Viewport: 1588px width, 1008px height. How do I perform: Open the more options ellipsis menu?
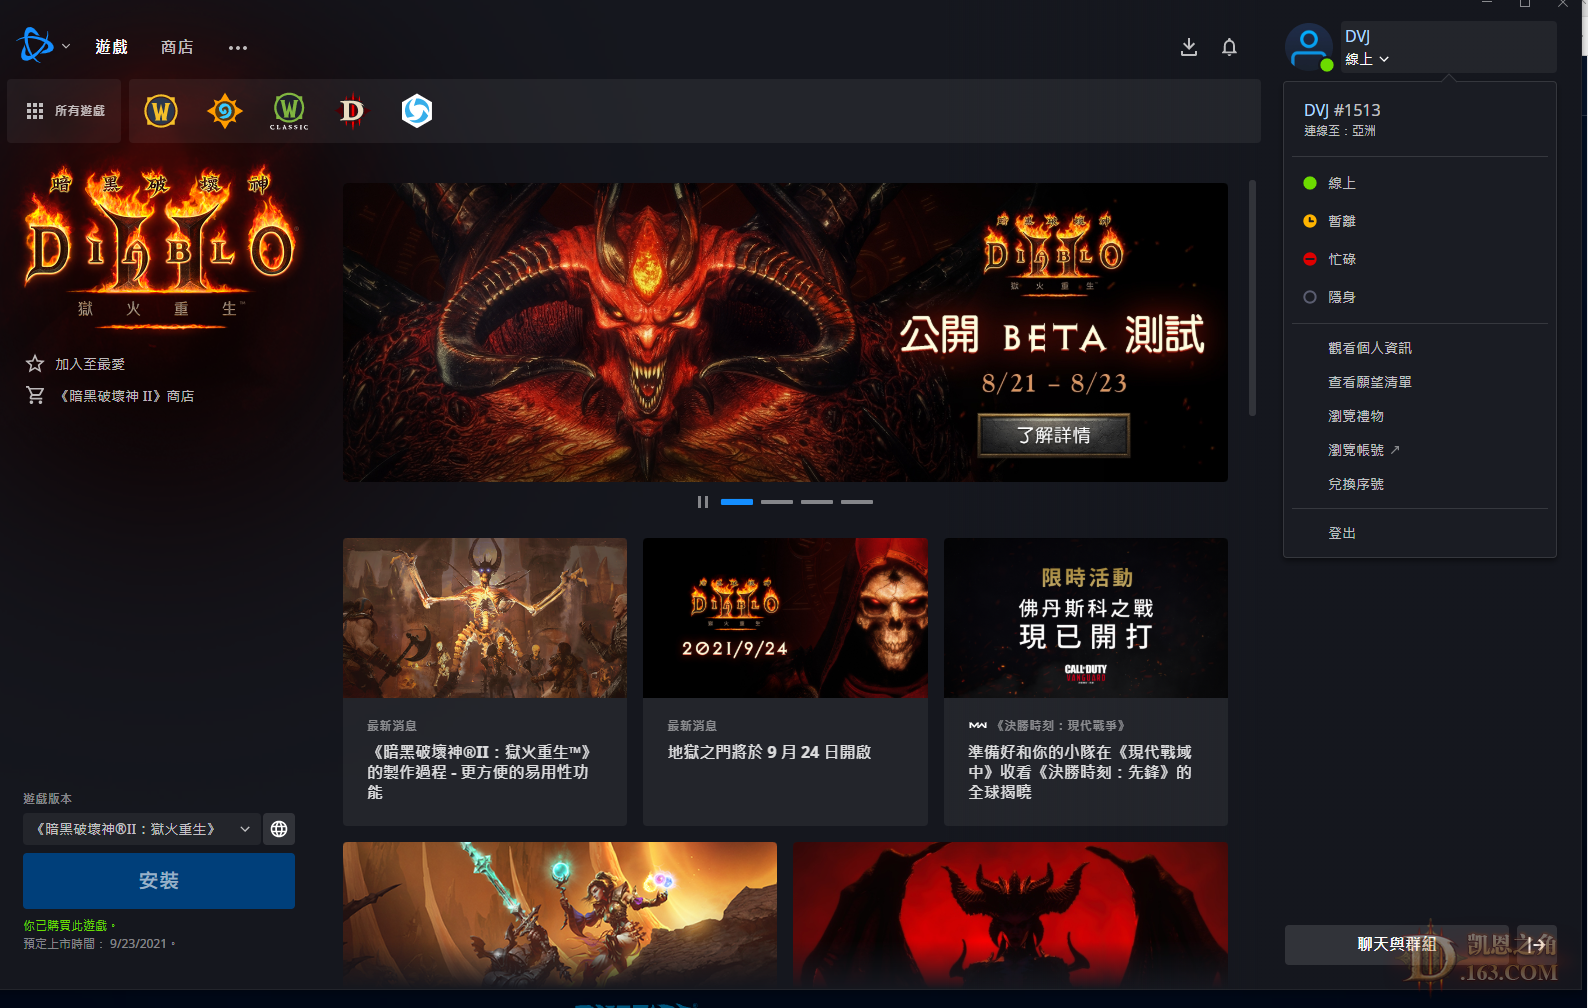(237, 47)
